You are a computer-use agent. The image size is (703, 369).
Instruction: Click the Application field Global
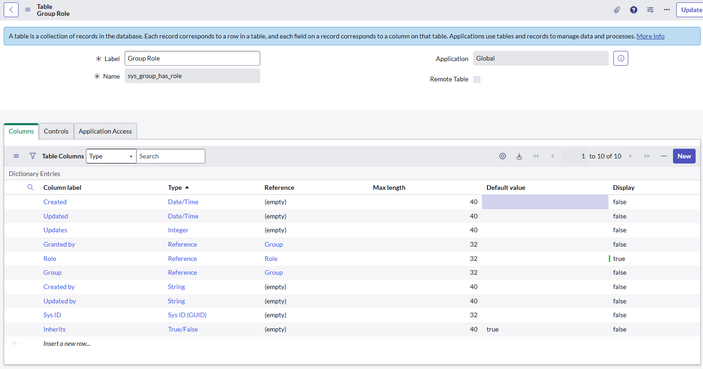(x=541, y=58)
